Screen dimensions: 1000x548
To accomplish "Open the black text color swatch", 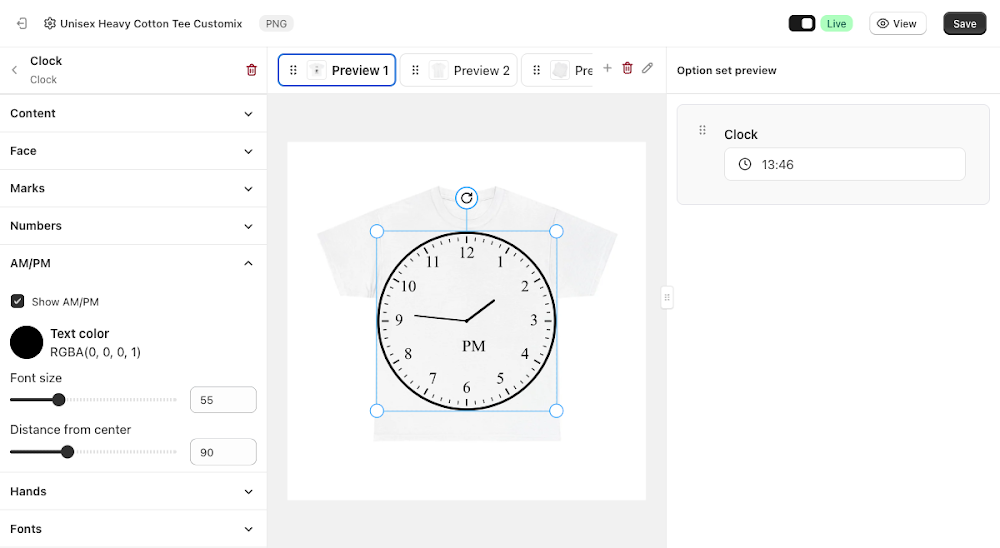I will (x=26, y=342).
